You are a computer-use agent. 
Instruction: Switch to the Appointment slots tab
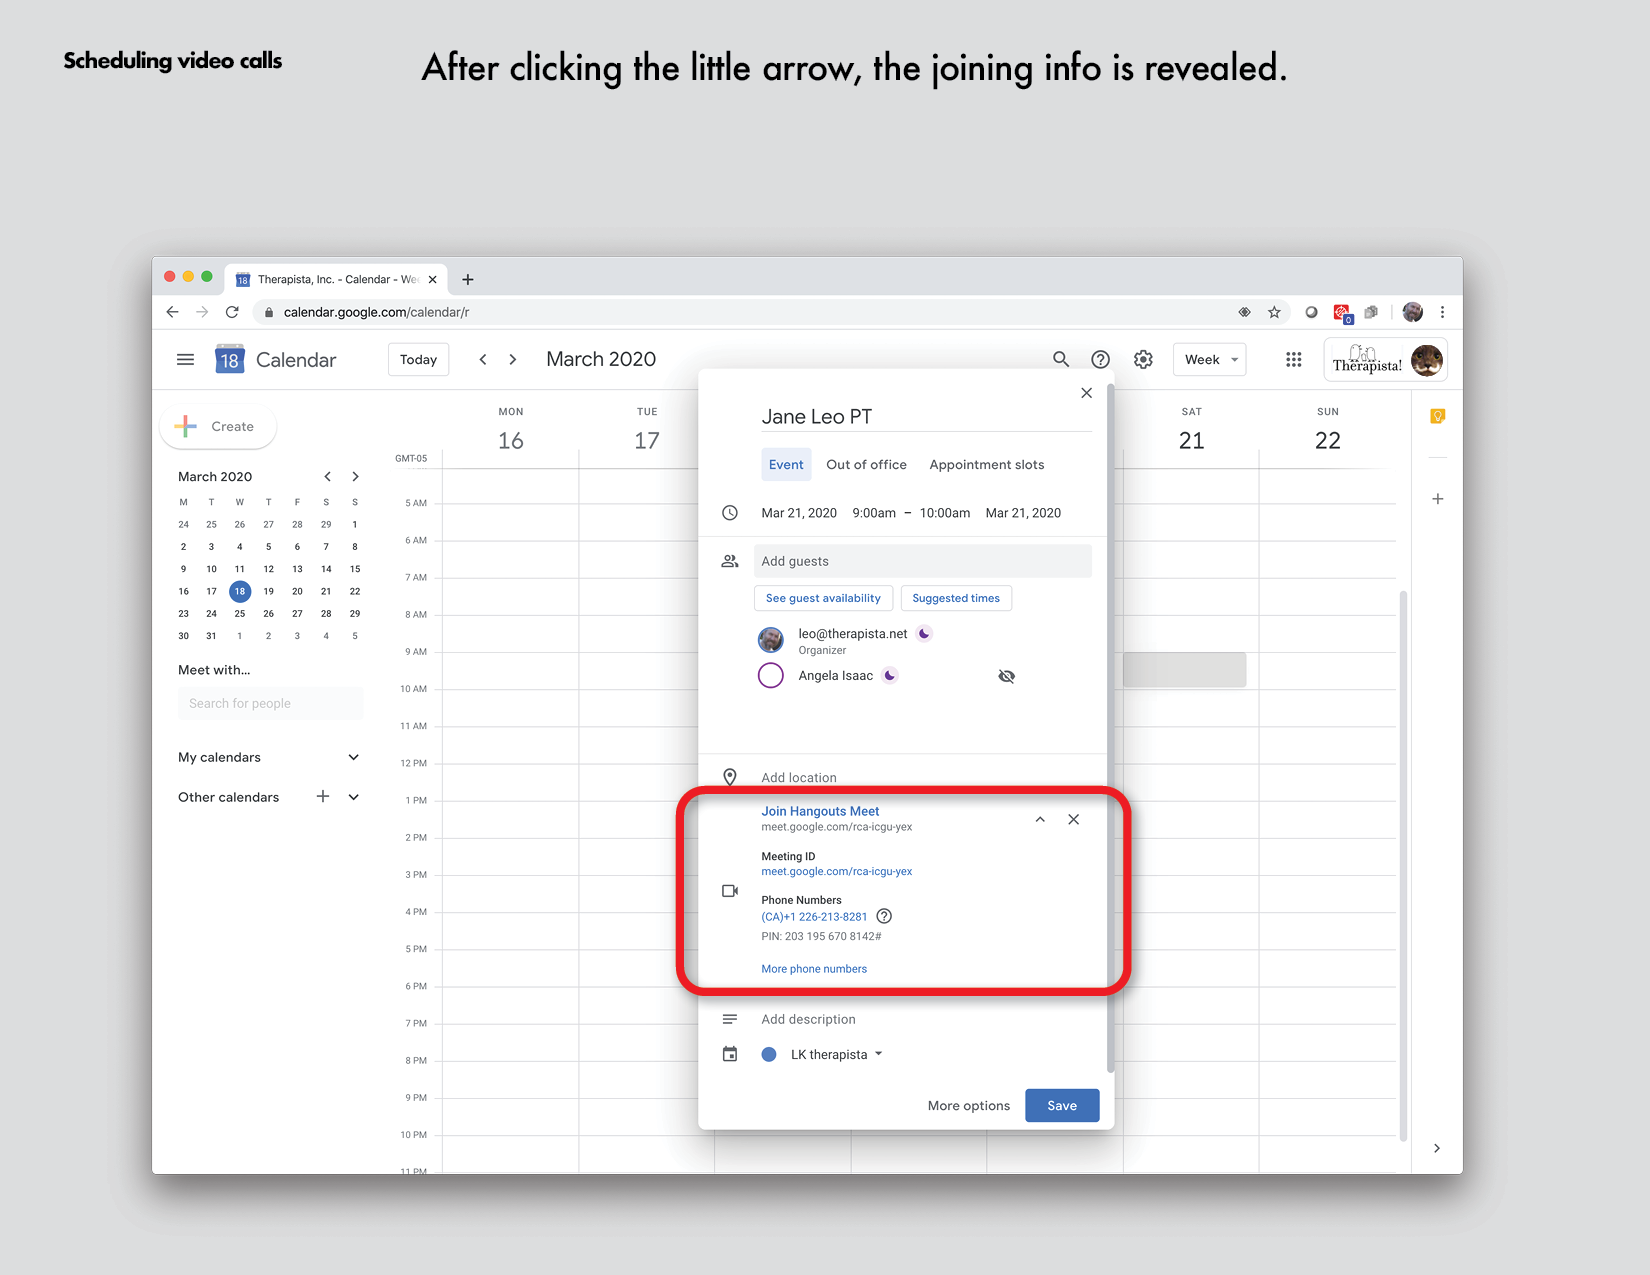[x=986, y=464]
